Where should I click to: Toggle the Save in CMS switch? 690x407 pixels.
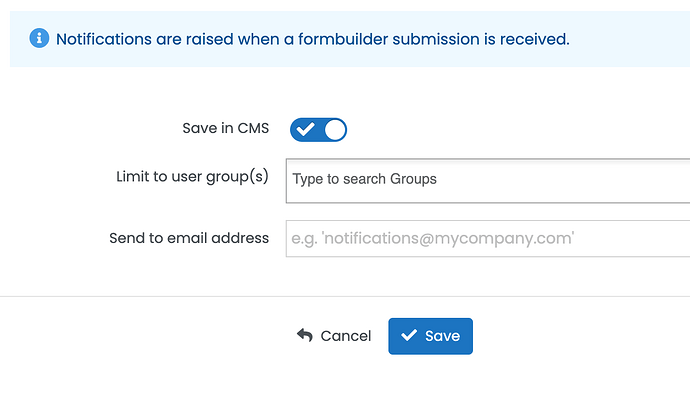[318, 130]
